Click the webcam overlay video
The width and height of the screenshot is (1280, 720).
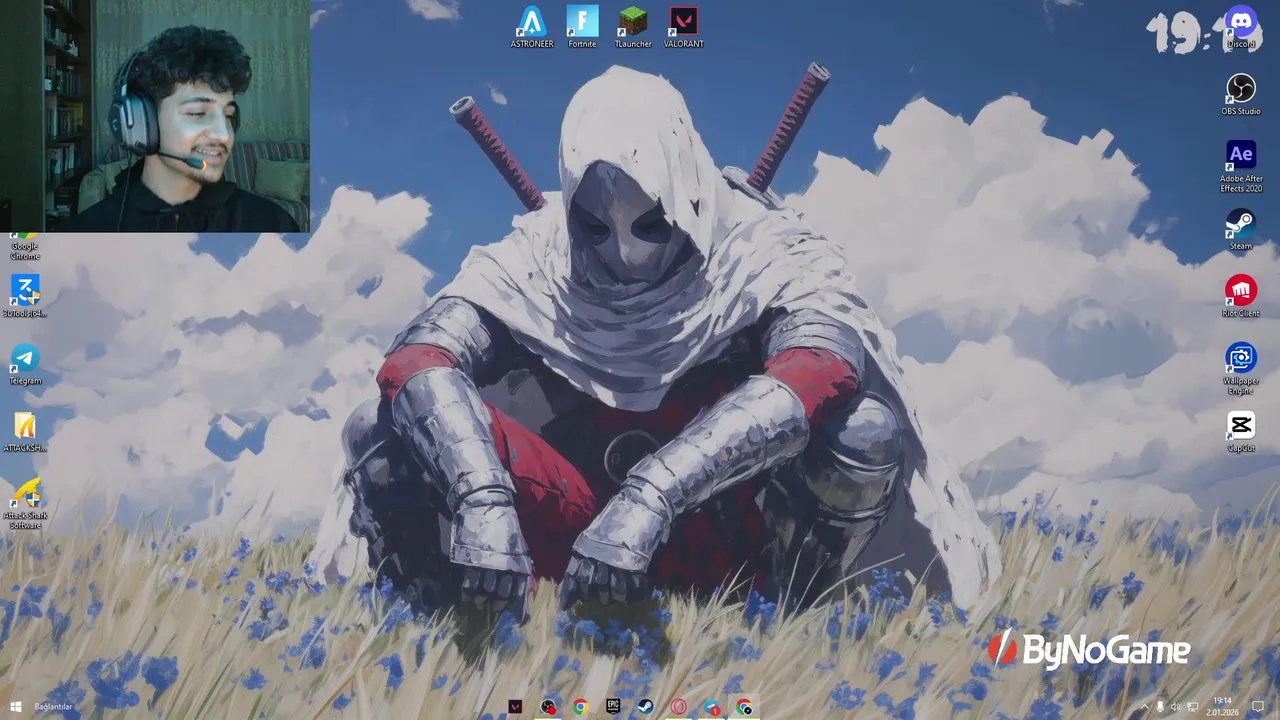coord(155,116)
